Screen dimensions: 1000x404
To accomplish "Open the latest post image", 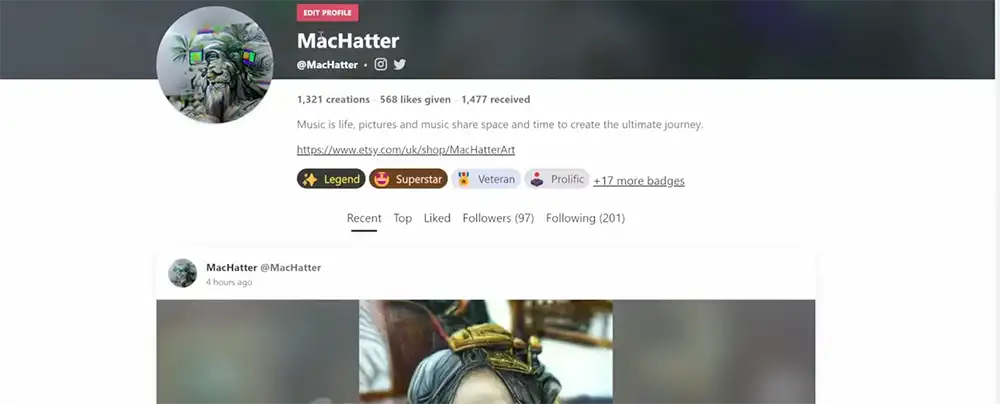I will pos(485,352).
